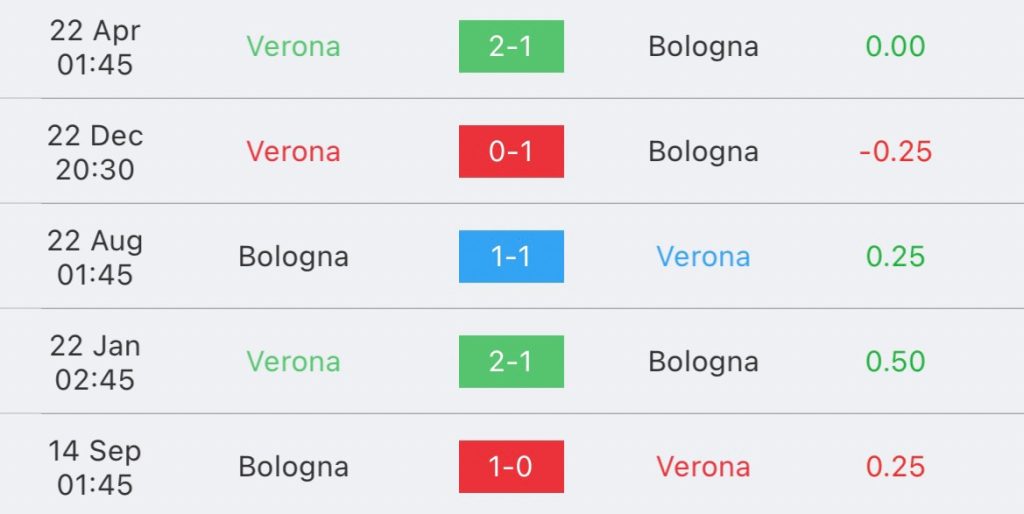This screenshot has width=1024, height=514.
Task: Click red Verona in 14 Sep match
Action: pyautogui.click(x=703, y=467)
